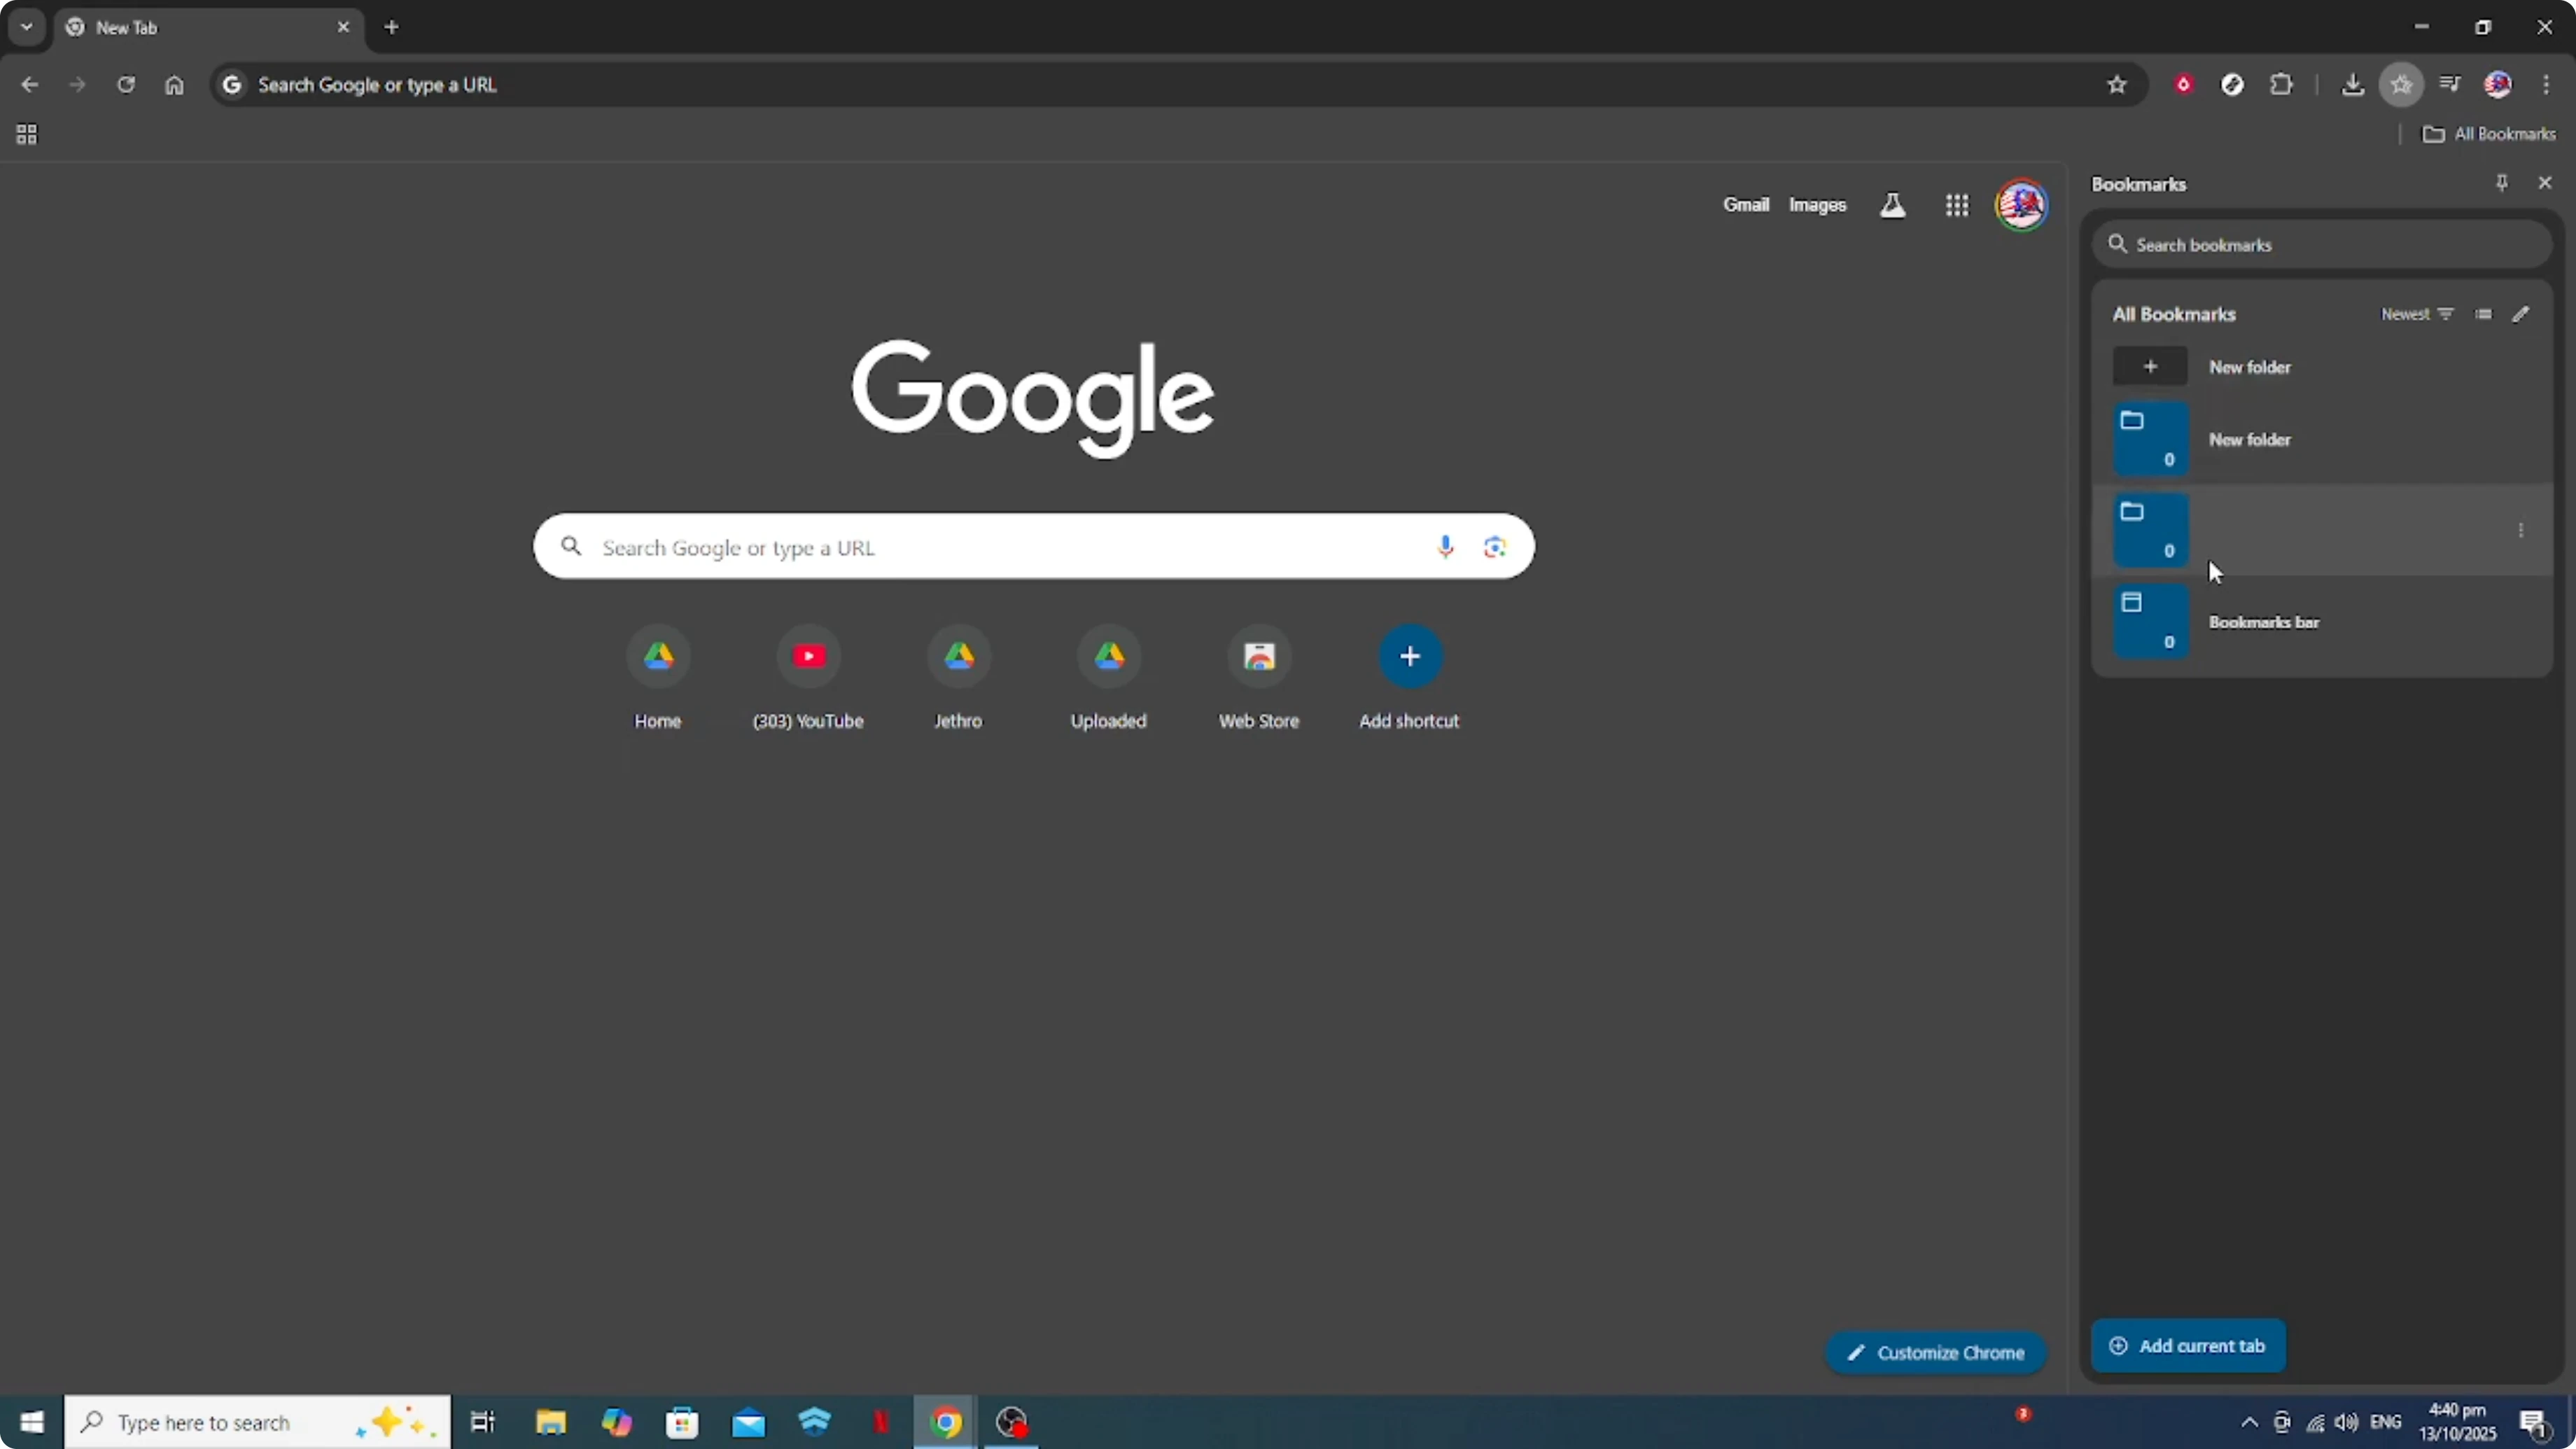Viewport: 2576px width, 1449px height.
Task: Open the All Bookmarks folder in bookmarks bar
Action: pyautogui.click(x=2489, y=134)
